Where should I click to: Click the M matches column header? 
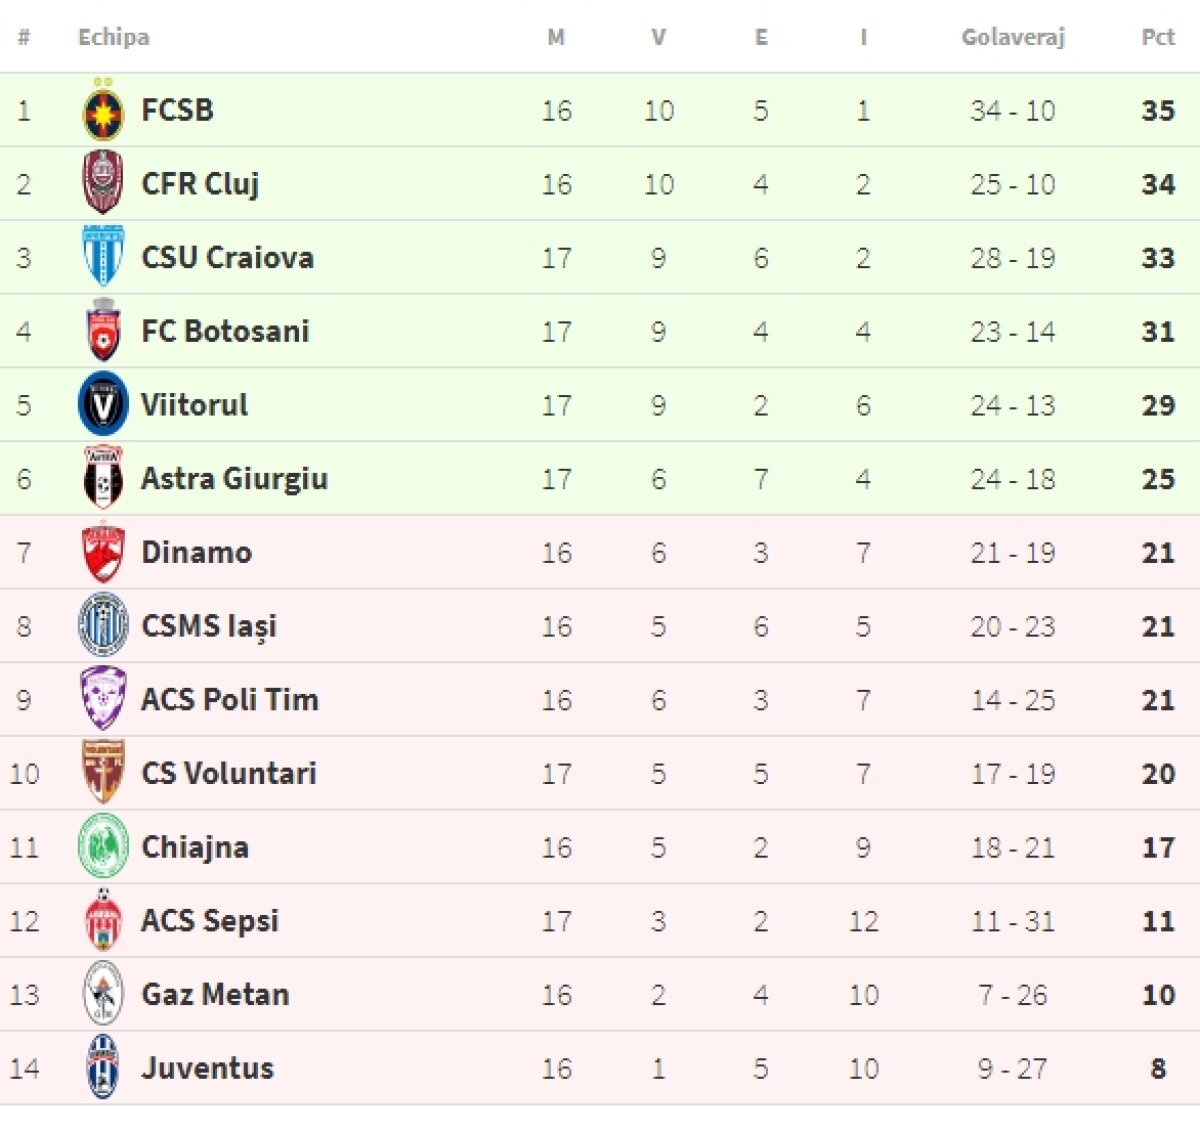[x=556, y=38]
